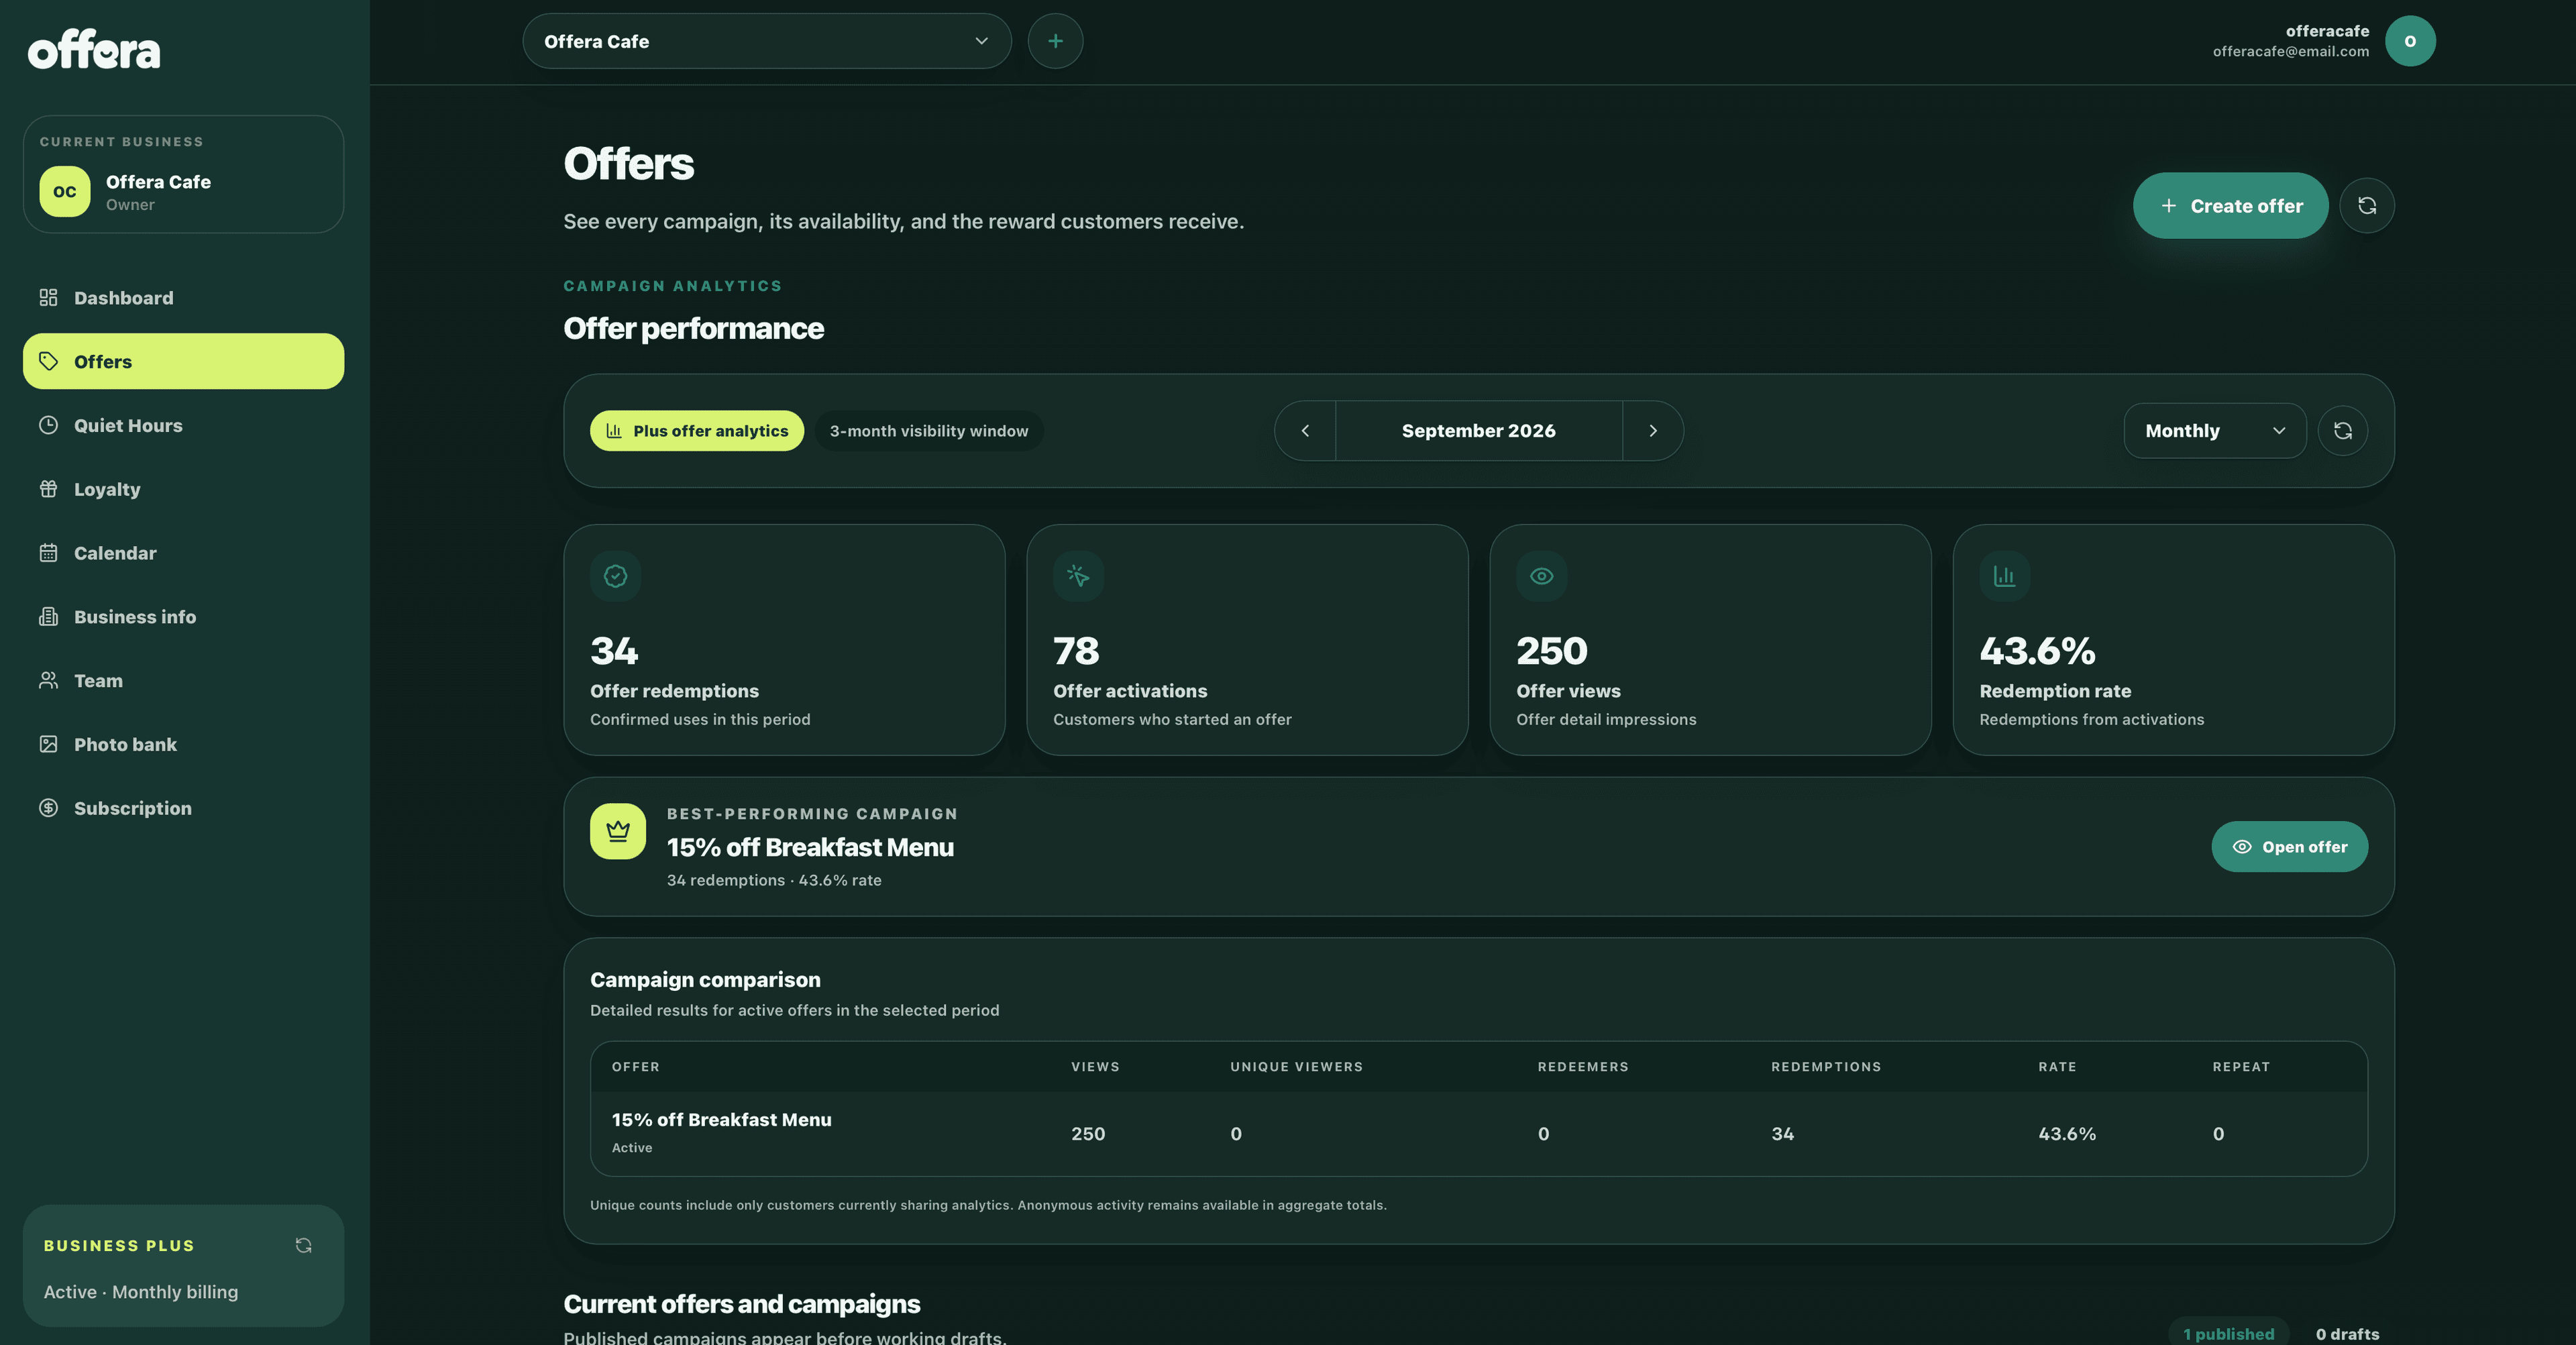Select the 15% off Breakfast Menu table row name
This screenshot has height=1345, width=2576.
[x=721, y=1120]
